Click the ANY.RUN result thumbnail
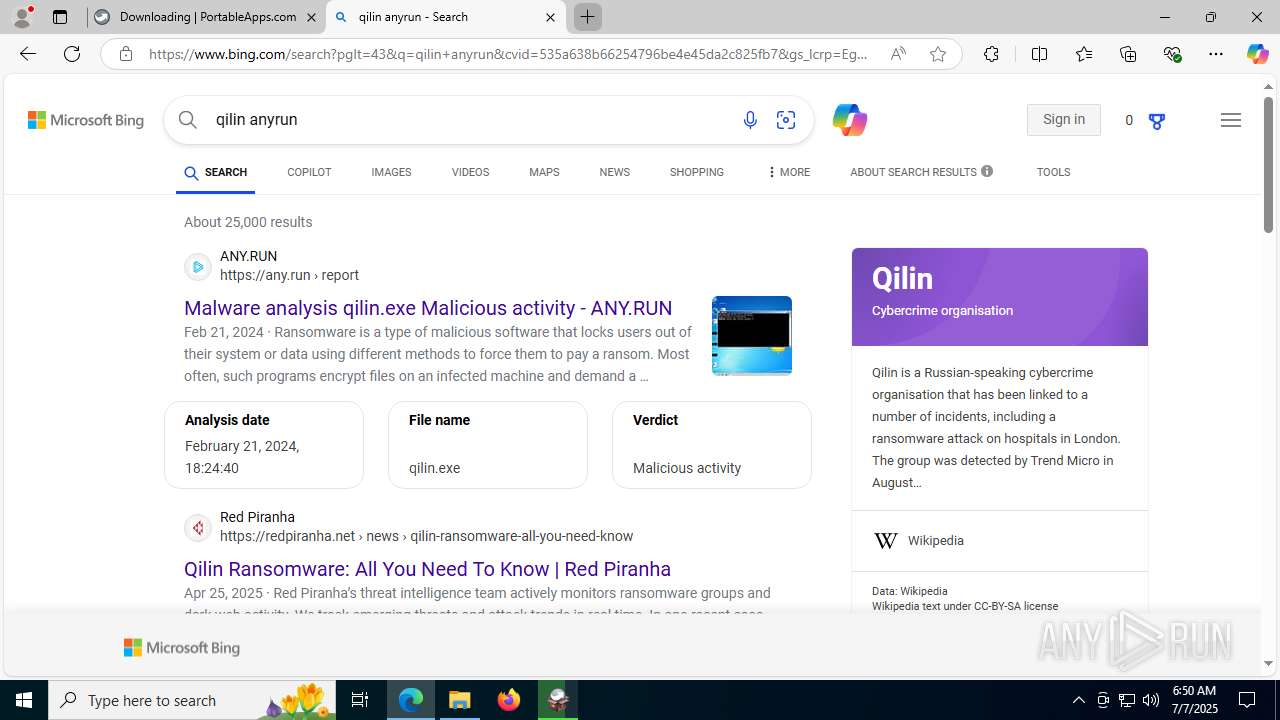1280x720 pixels. click(752, 336)
